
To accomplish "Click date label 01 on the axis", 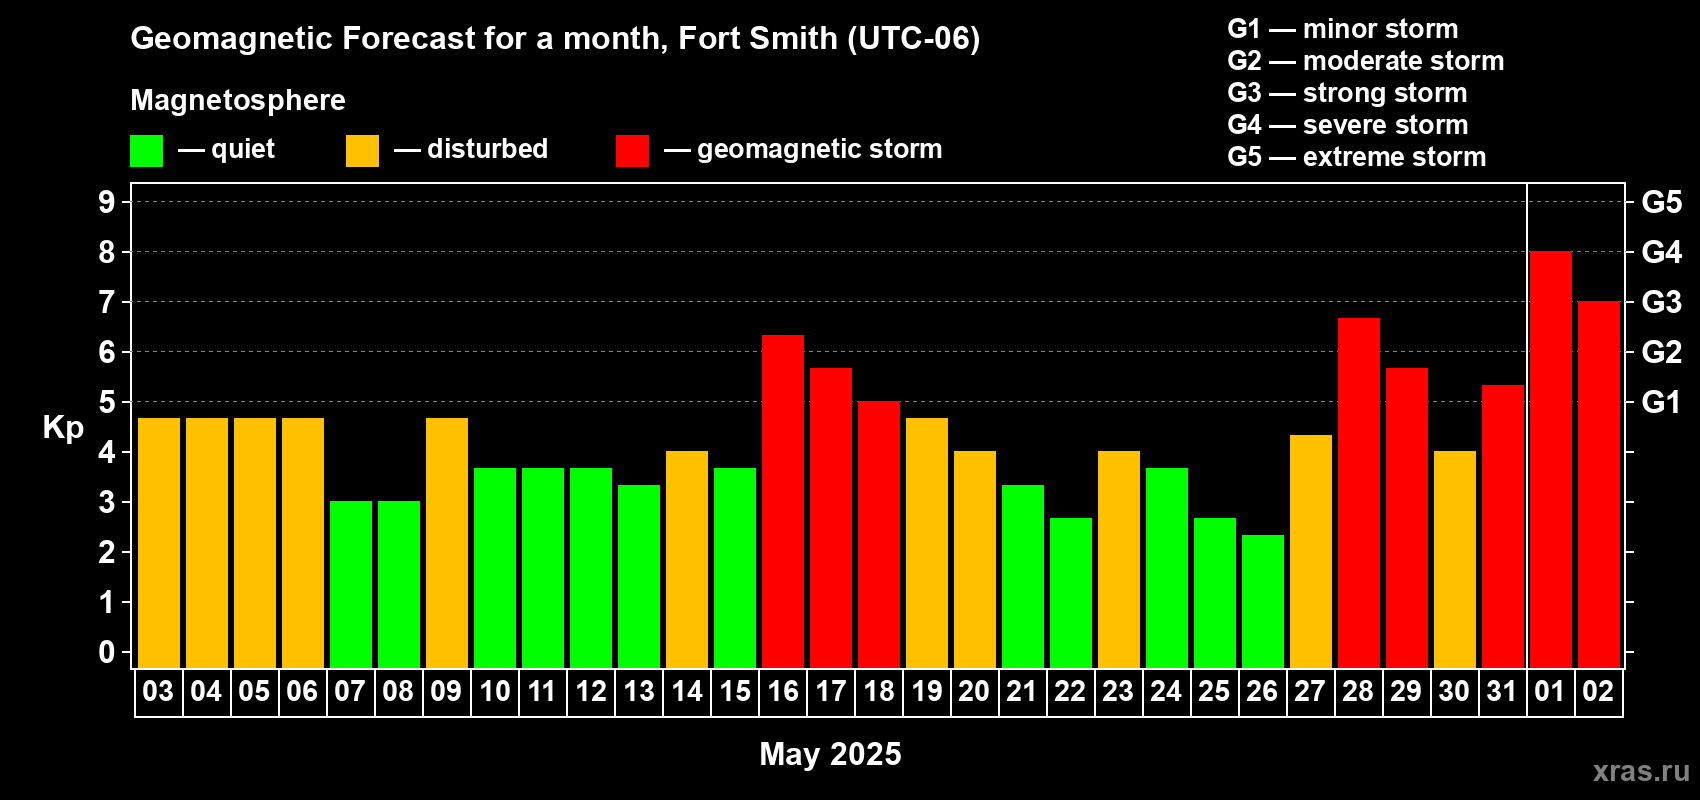I will click(x=1550, y=692).
